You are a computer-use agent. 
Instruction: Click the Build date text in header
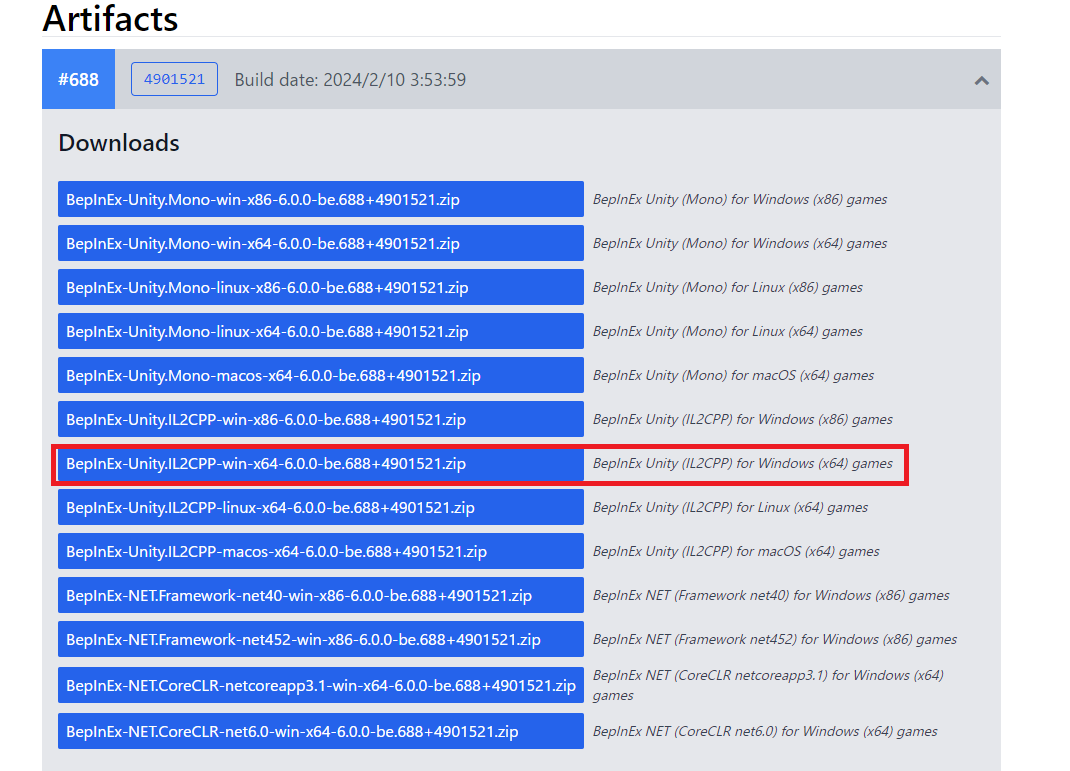coord(350,80)
